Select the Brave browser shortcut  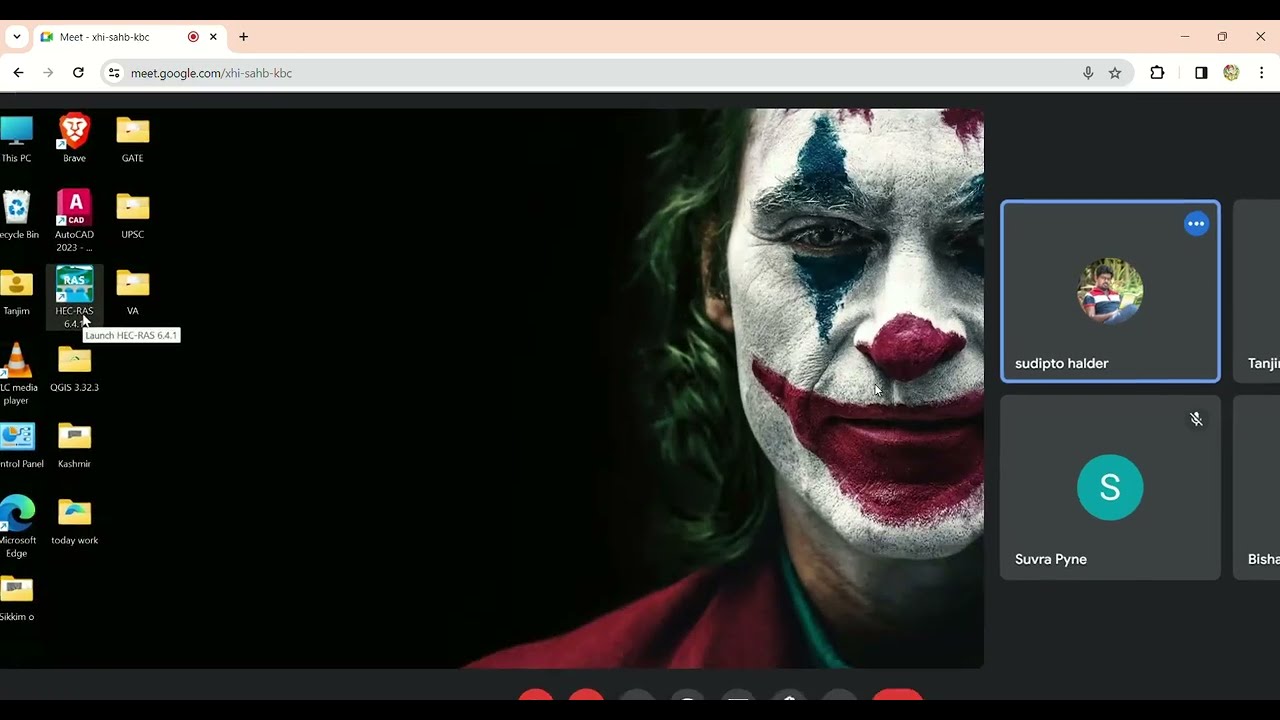pos(74,139)
